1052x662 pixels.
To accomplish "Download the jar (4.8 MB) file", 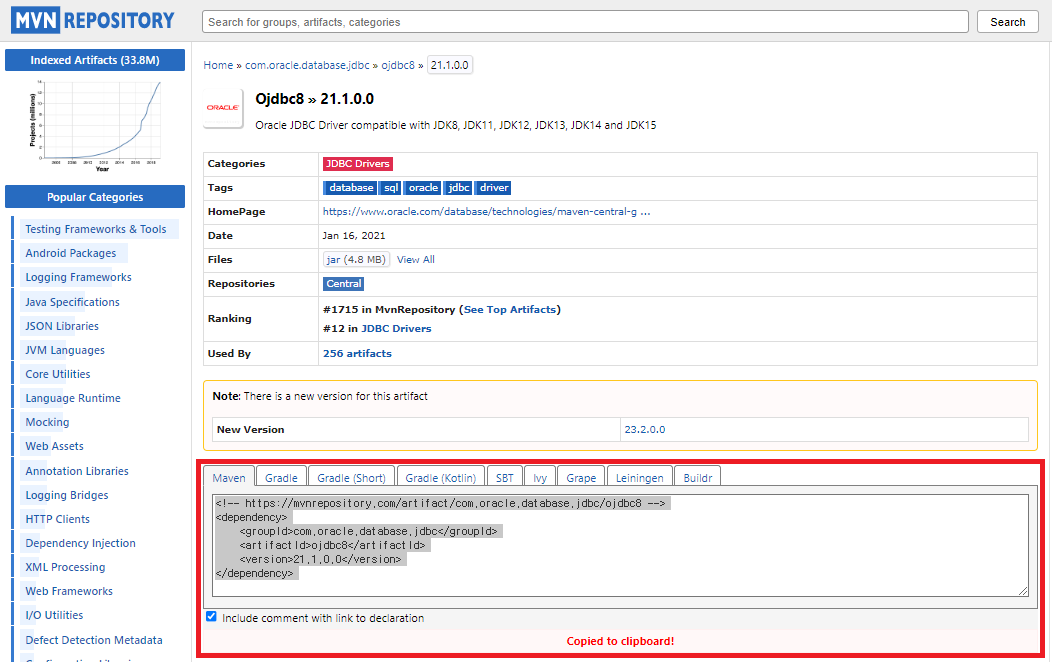I will point(356,260).
